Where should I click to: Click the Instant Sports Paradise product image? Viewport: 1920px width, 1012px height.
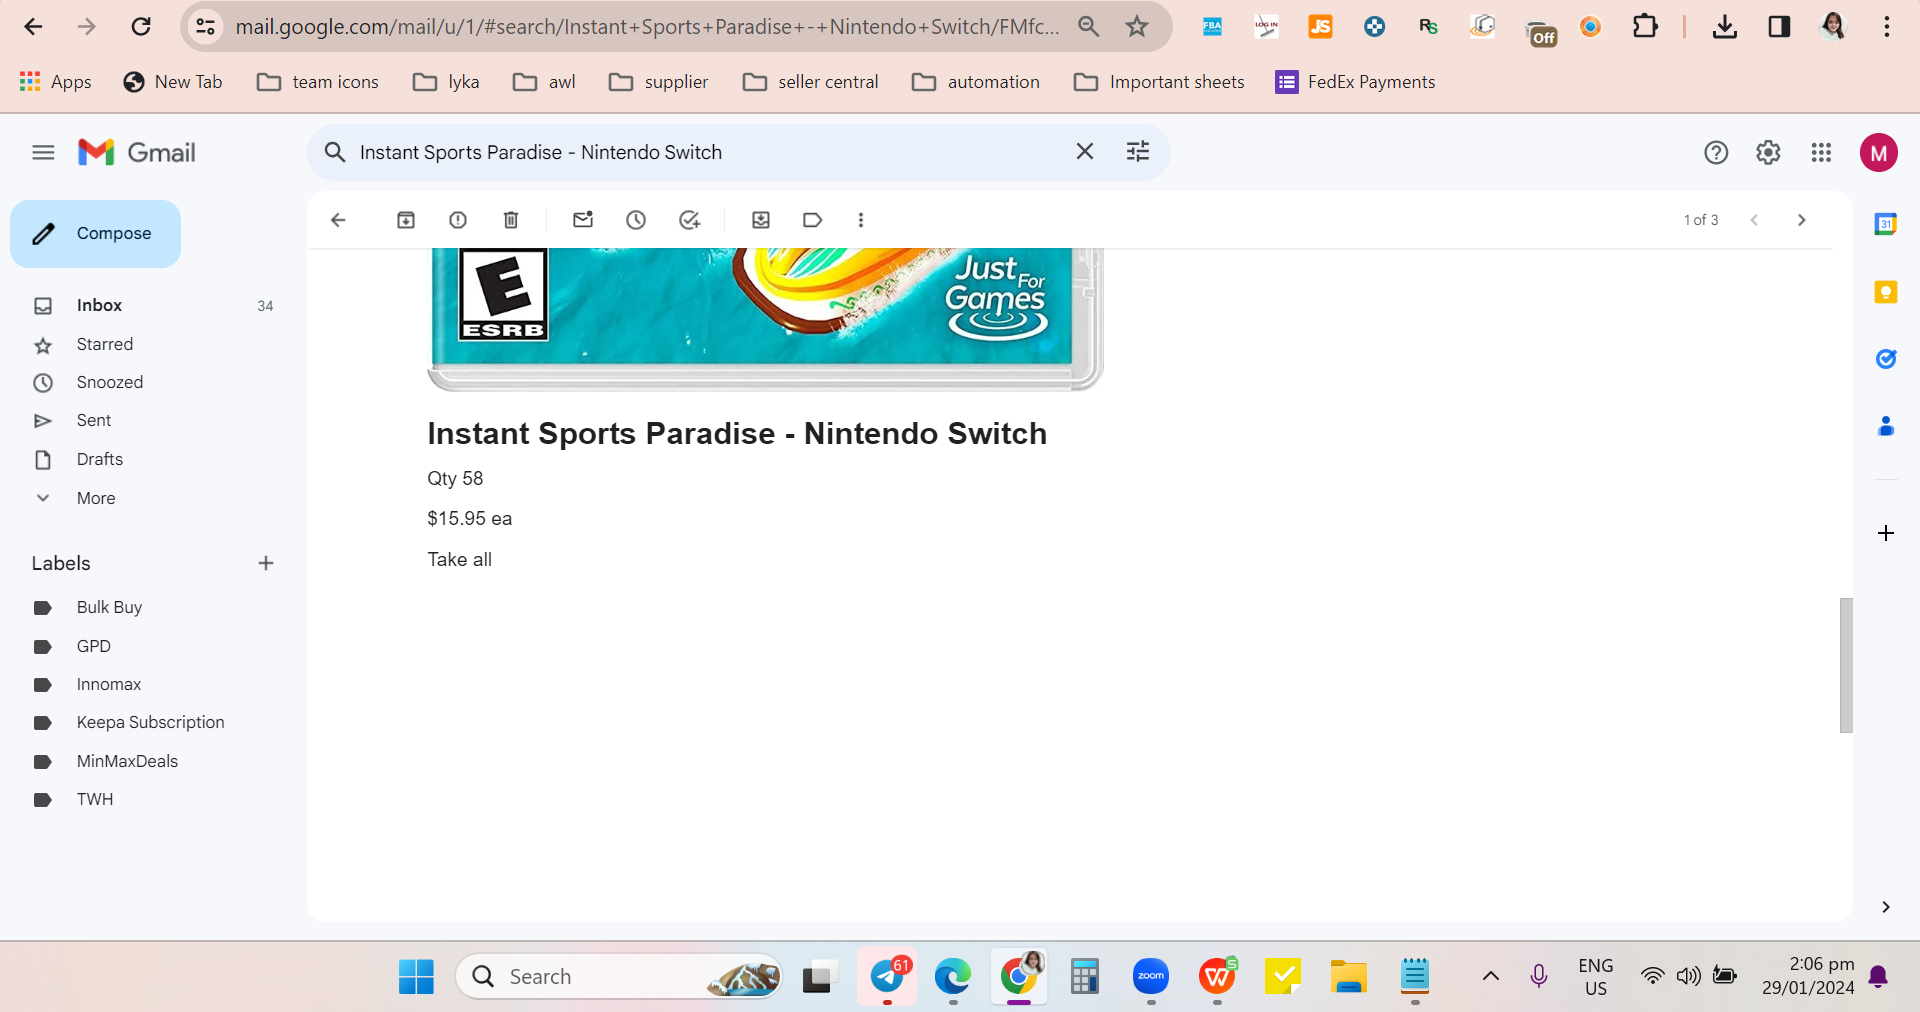tap(765, 318)
